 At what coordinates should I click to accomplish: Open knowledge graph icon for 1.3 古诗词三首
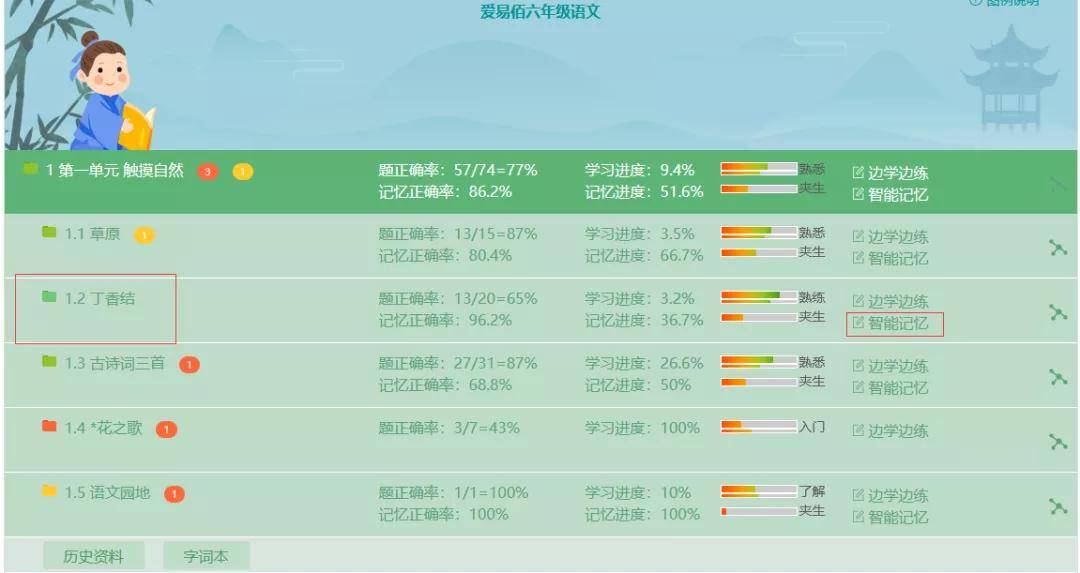point(1057,377)
